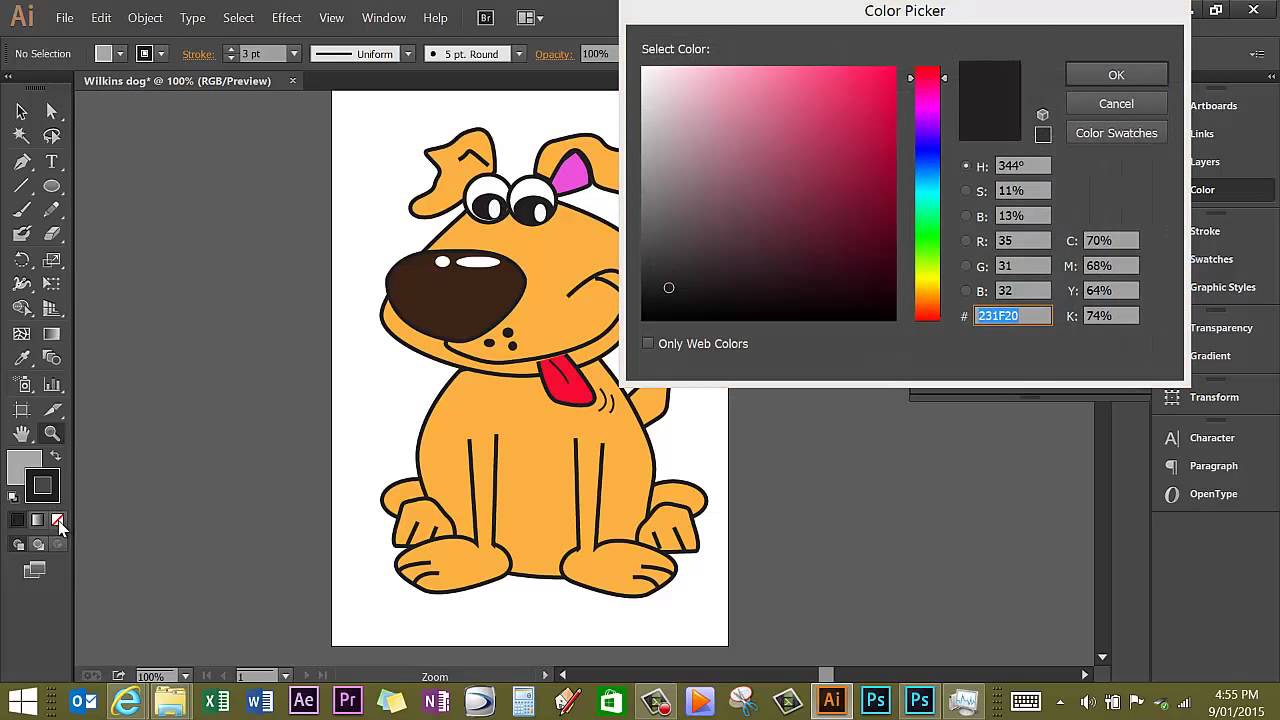Select the Artboard tool
The image size is (1280, 720).
[x=21, y=409]
